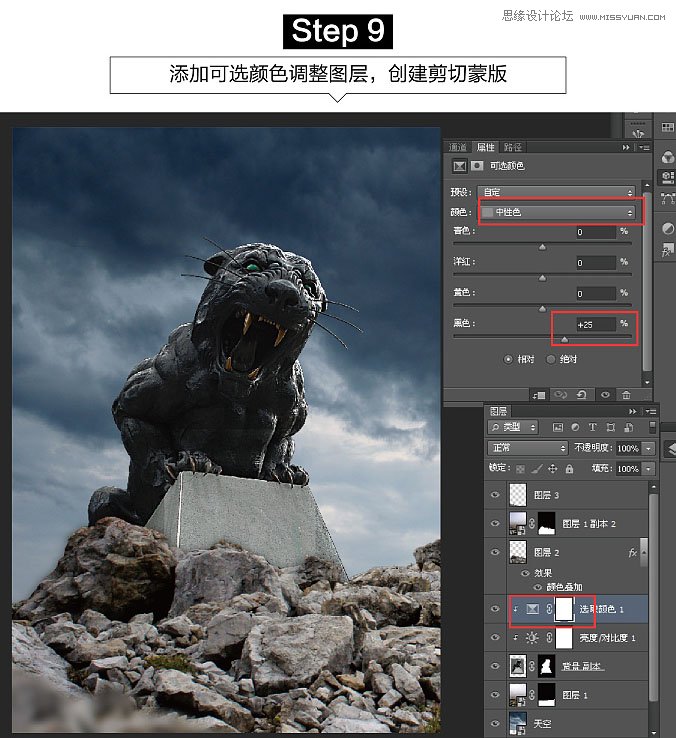Open the 颜色 dropdown showing 中性色

coord(558,212)
